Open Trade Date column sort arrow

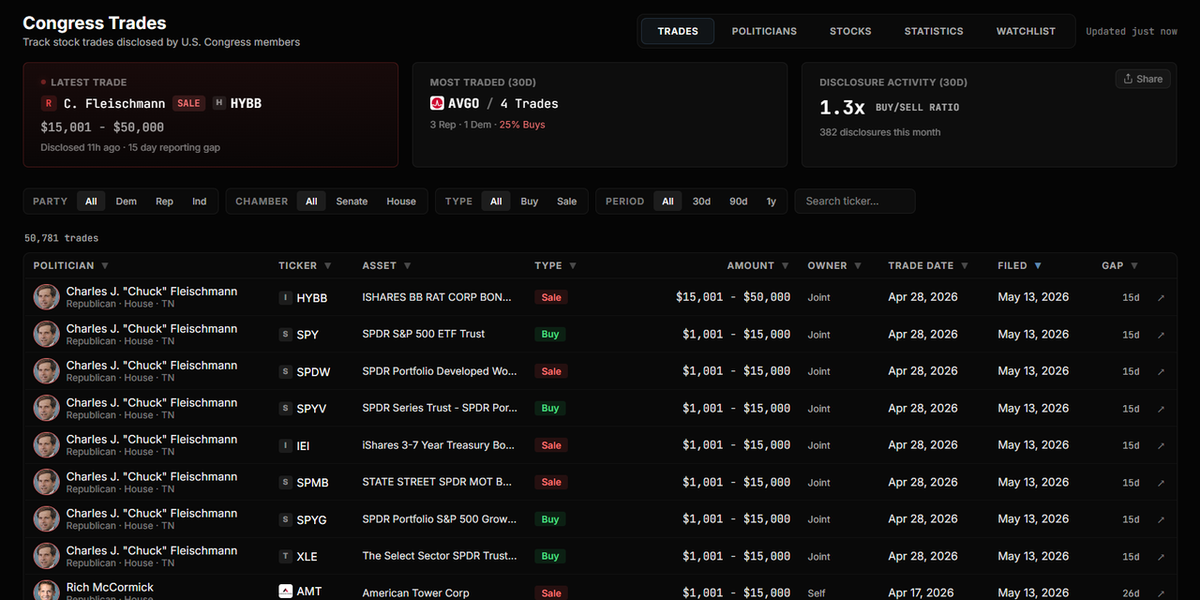pos(964,266)
